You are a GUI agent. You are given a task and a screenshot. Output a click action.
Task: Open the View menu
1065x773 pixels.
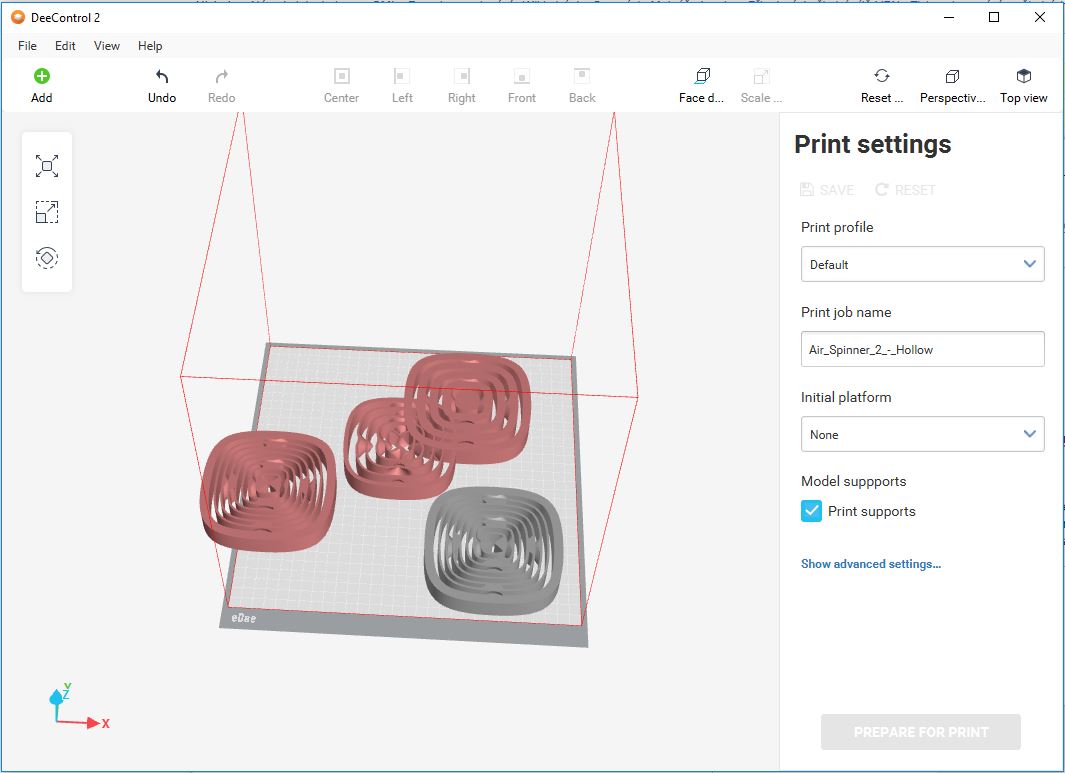pyautogui.click(x=106, y=46)
